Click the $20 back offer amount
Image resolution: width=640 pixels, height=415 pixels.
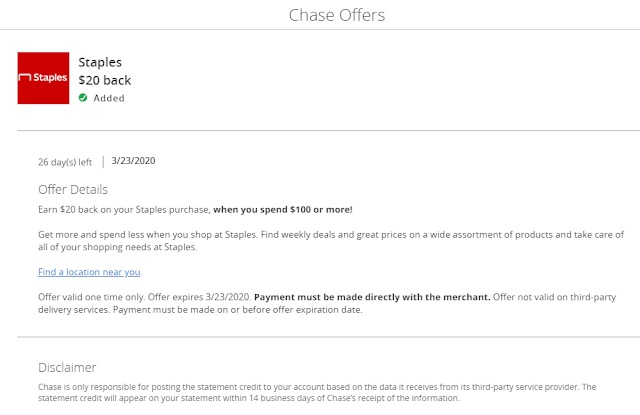pyautogui.click(x=104, y=80)
